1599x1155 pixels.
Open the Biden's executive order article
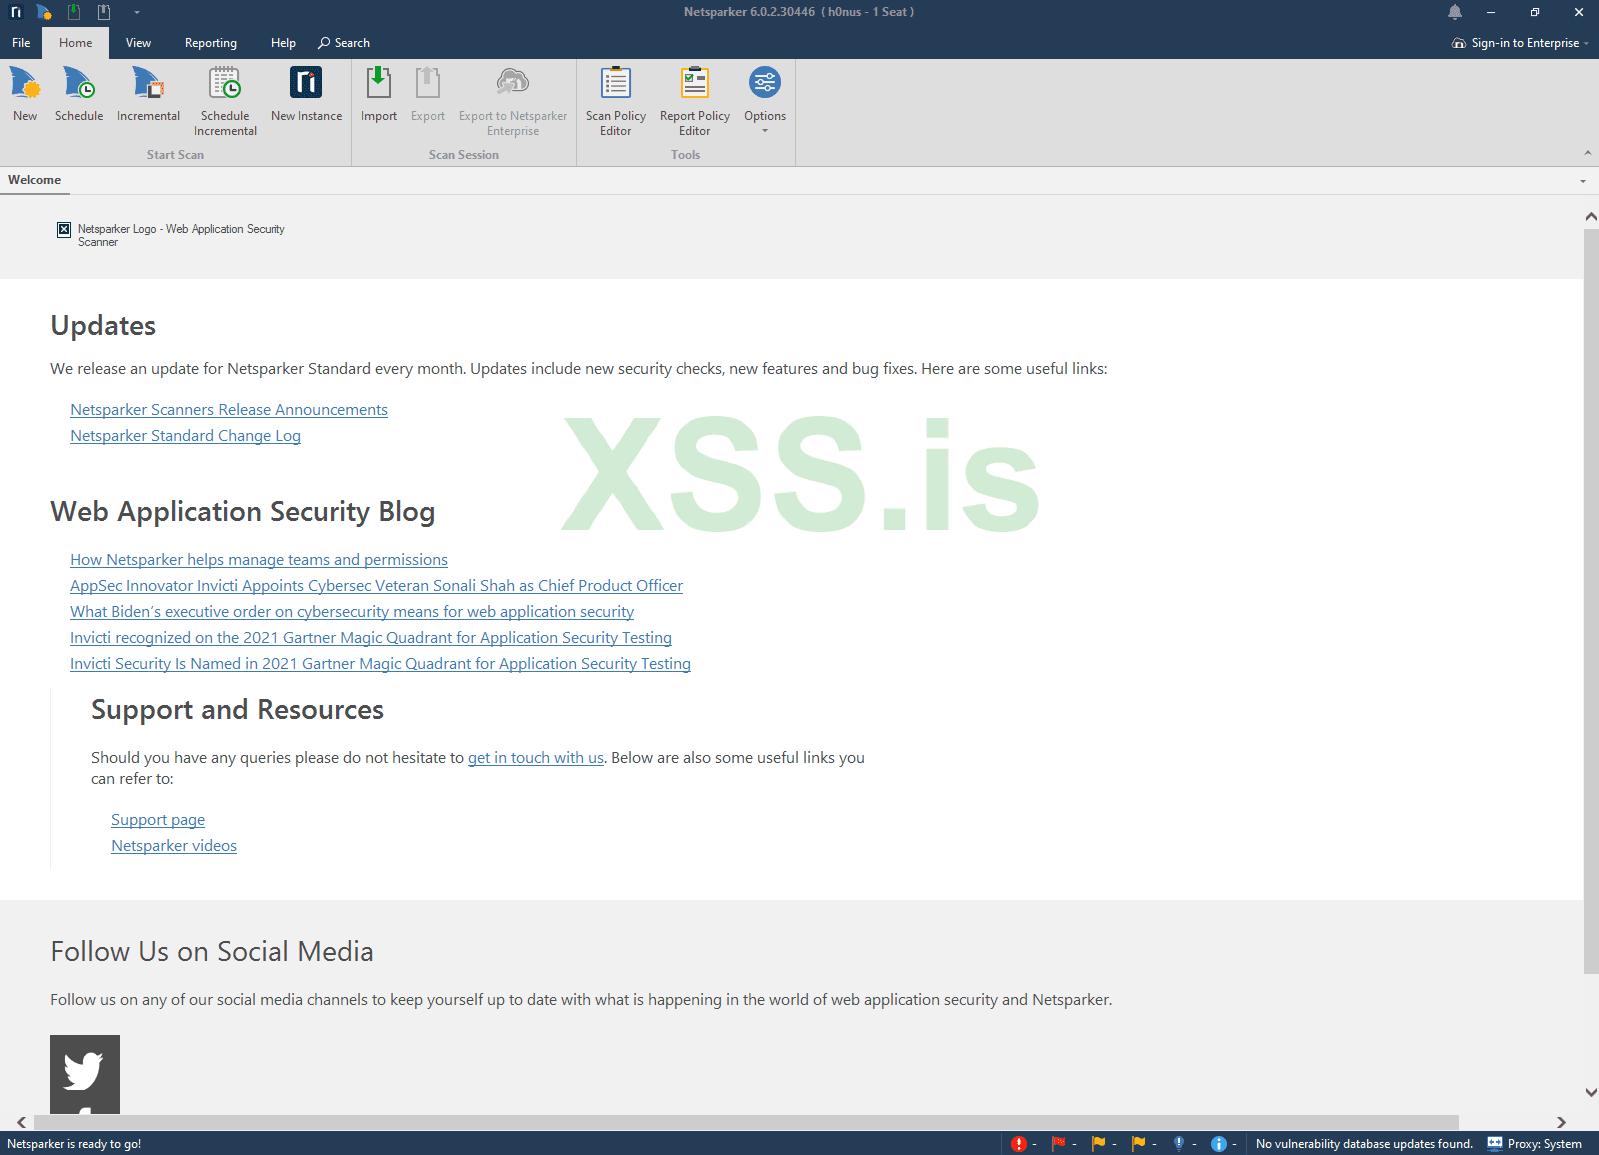point(352,612)
